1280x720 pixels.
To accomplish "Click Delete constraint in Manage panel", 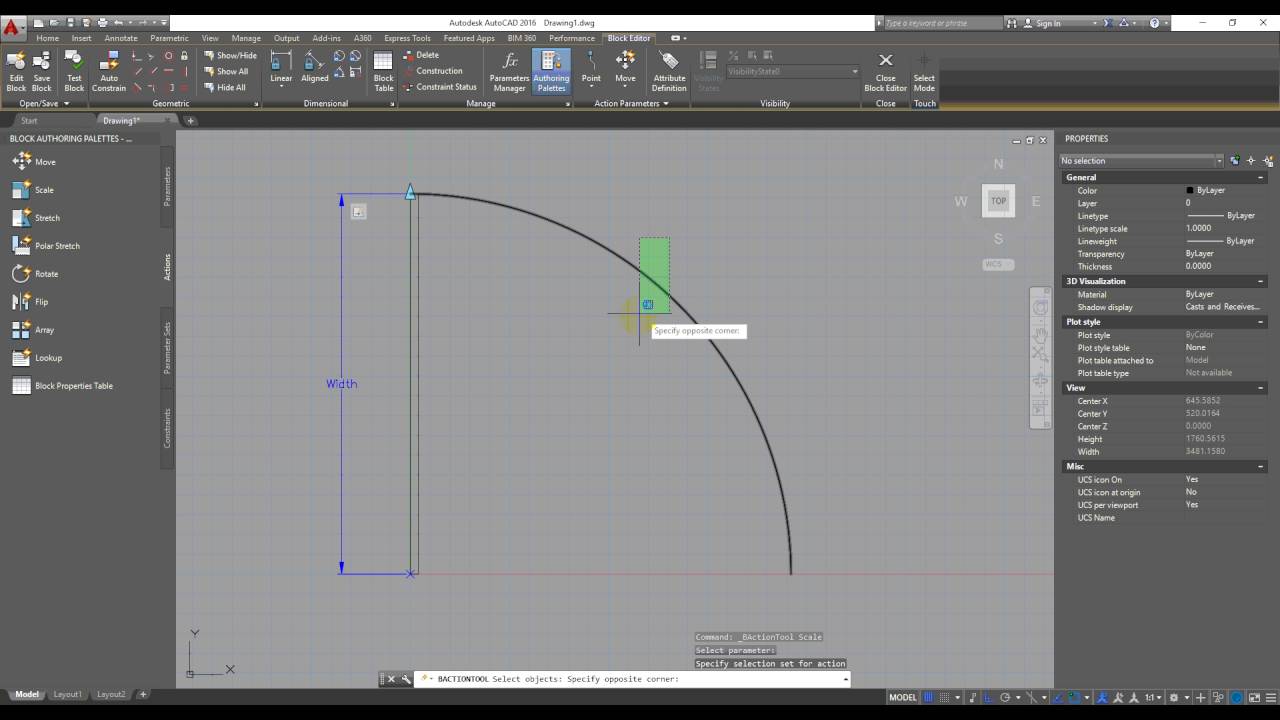I will click(x=421, y=55).
